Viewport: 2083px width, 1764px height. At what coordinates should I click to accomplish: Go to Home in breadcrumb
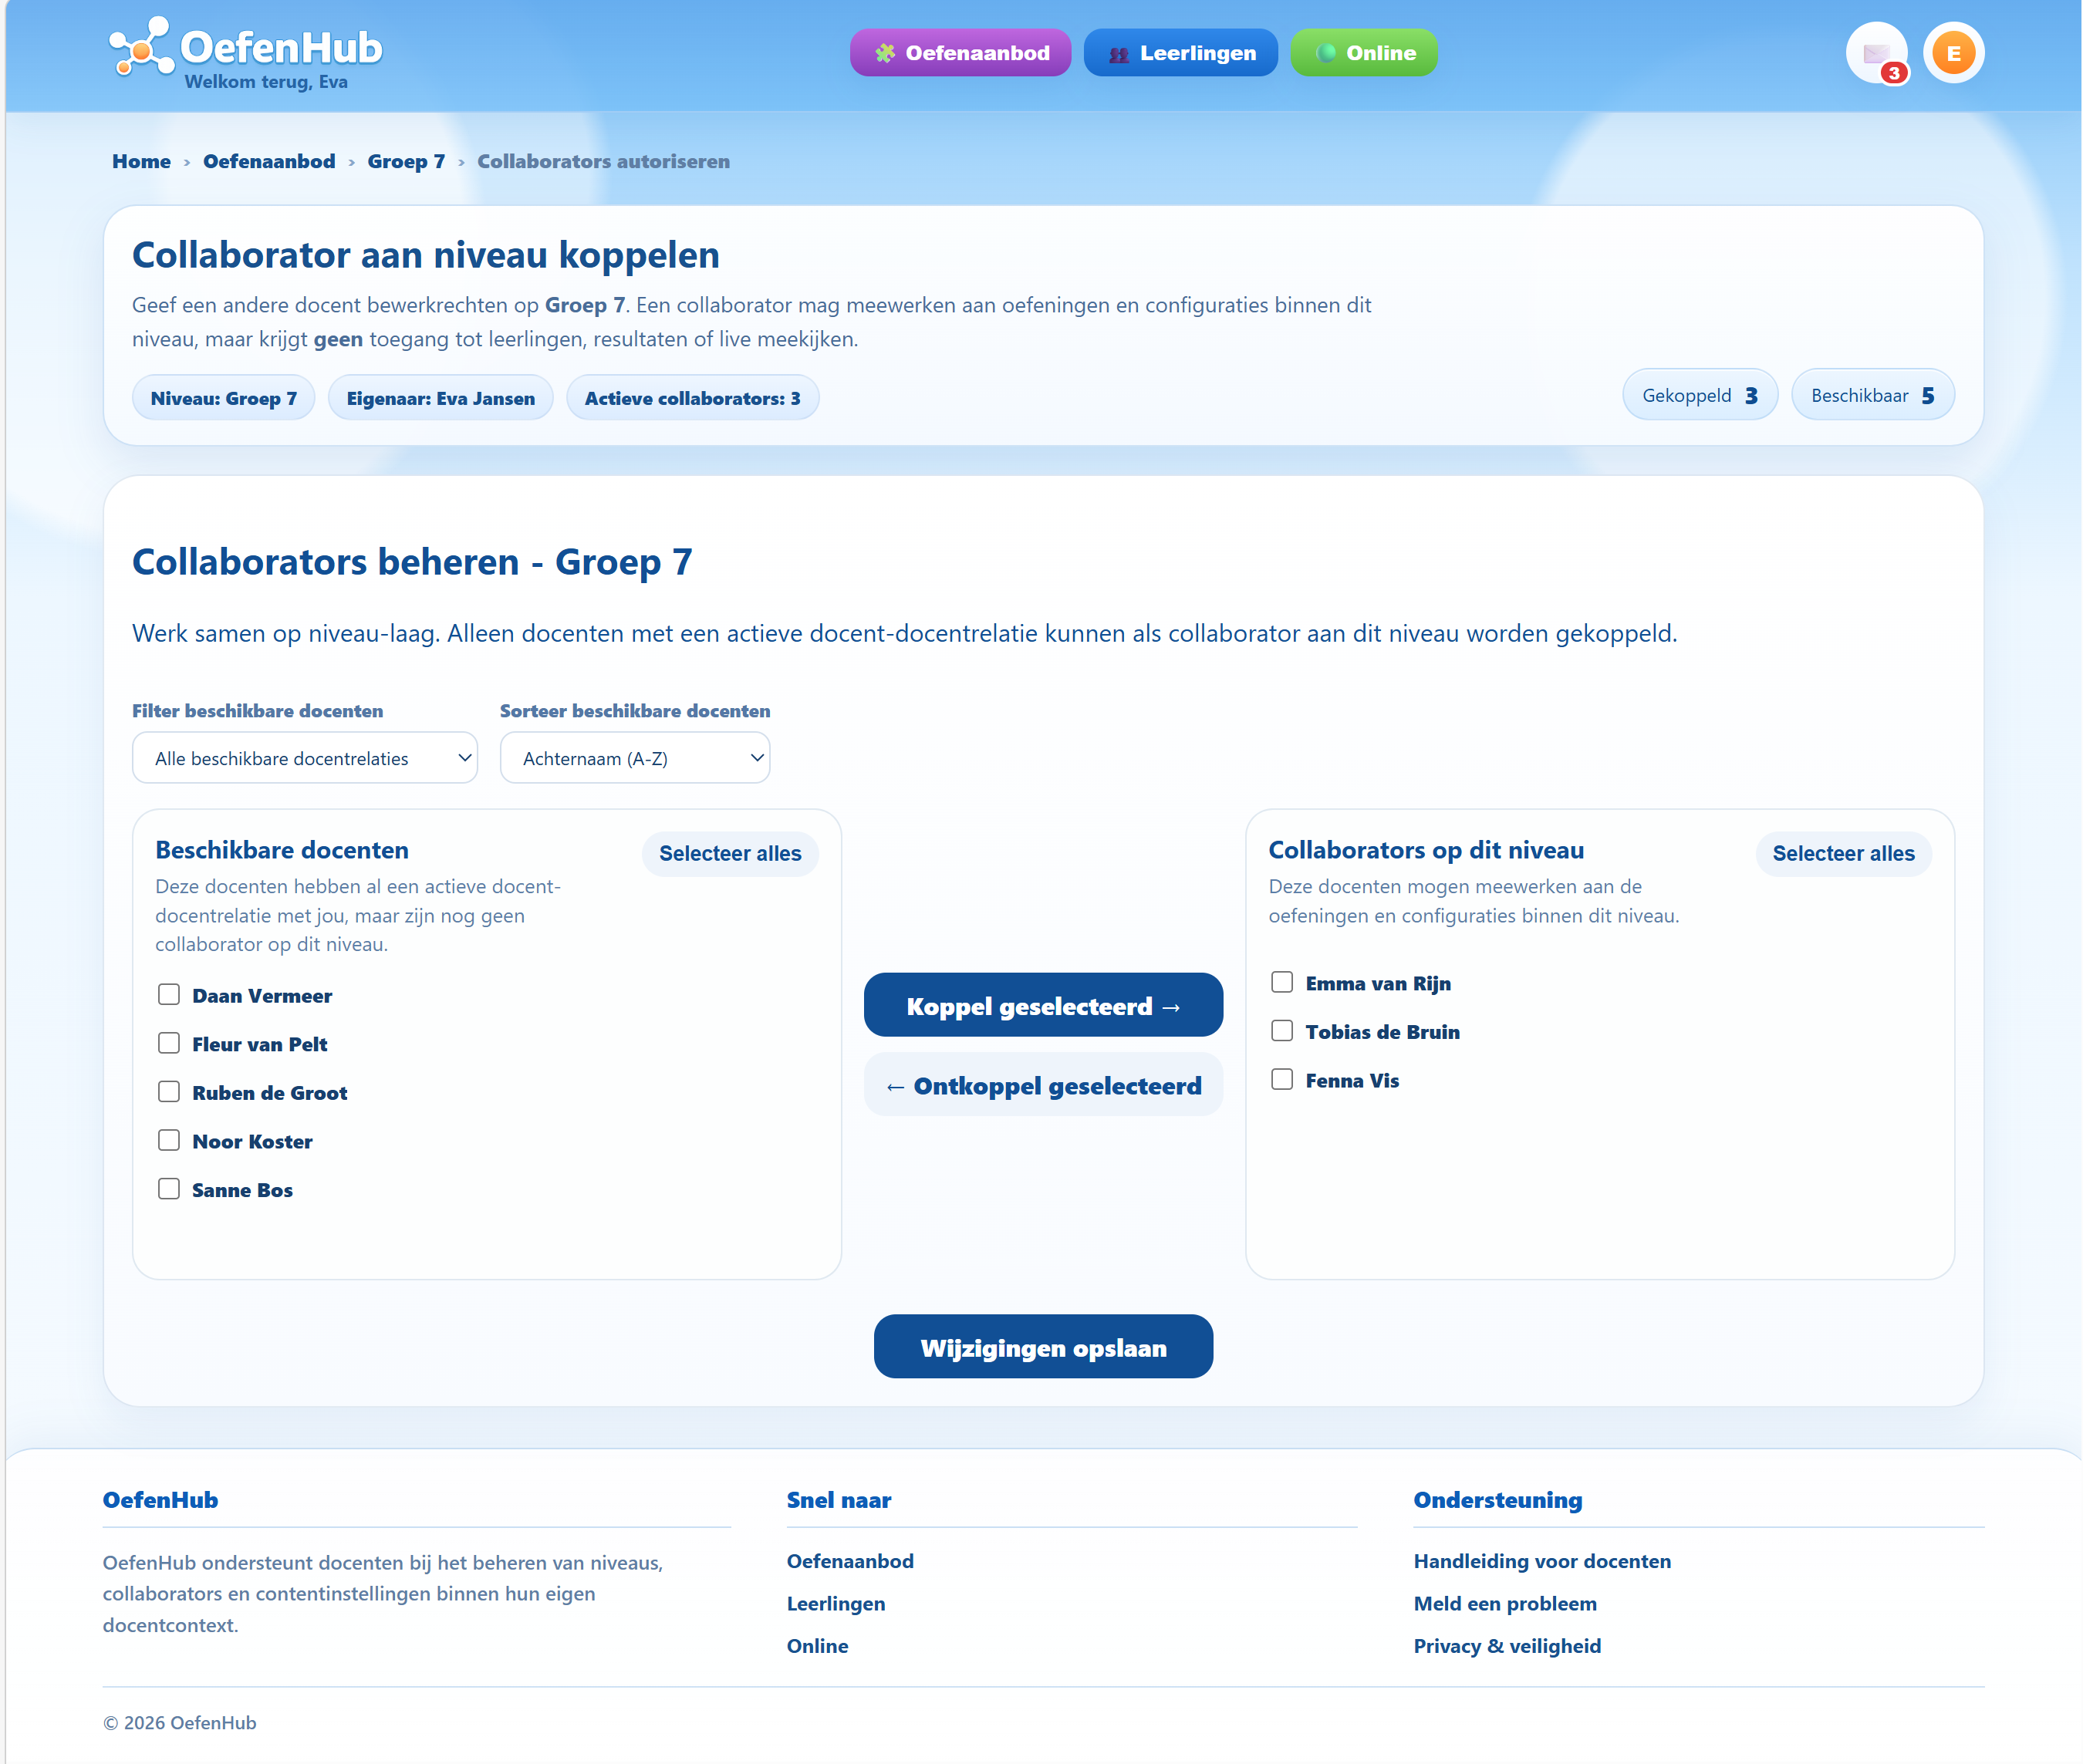(141, 162)
